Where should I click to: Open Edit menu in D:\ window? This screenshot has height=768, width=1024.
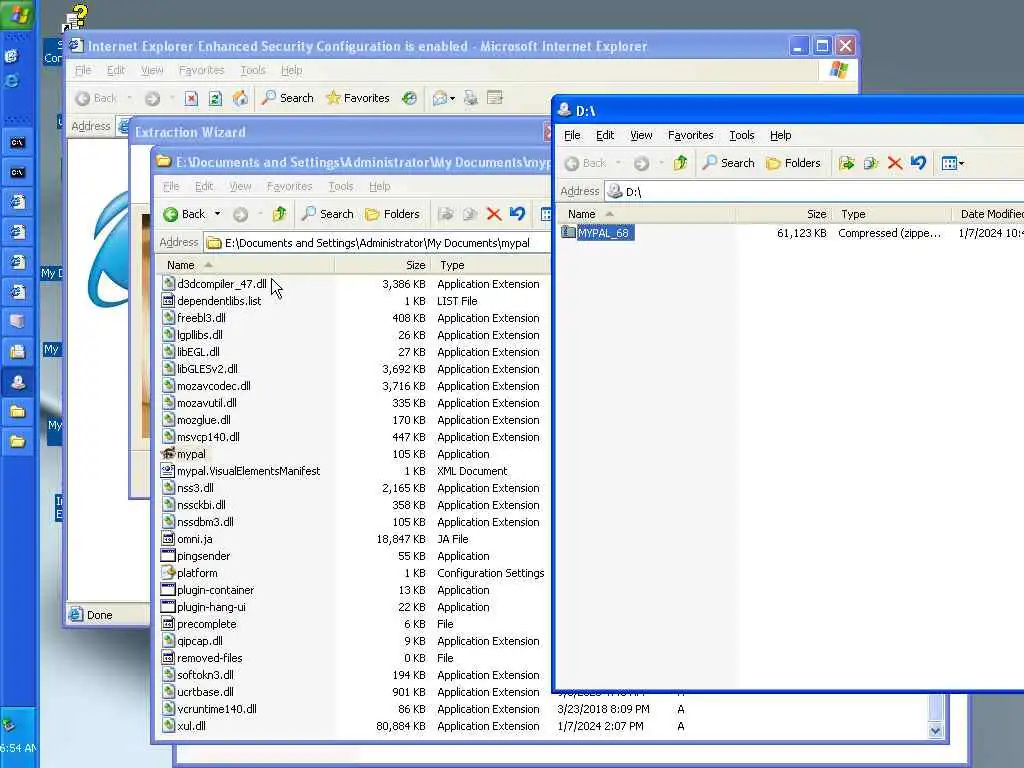coord(605,135)
